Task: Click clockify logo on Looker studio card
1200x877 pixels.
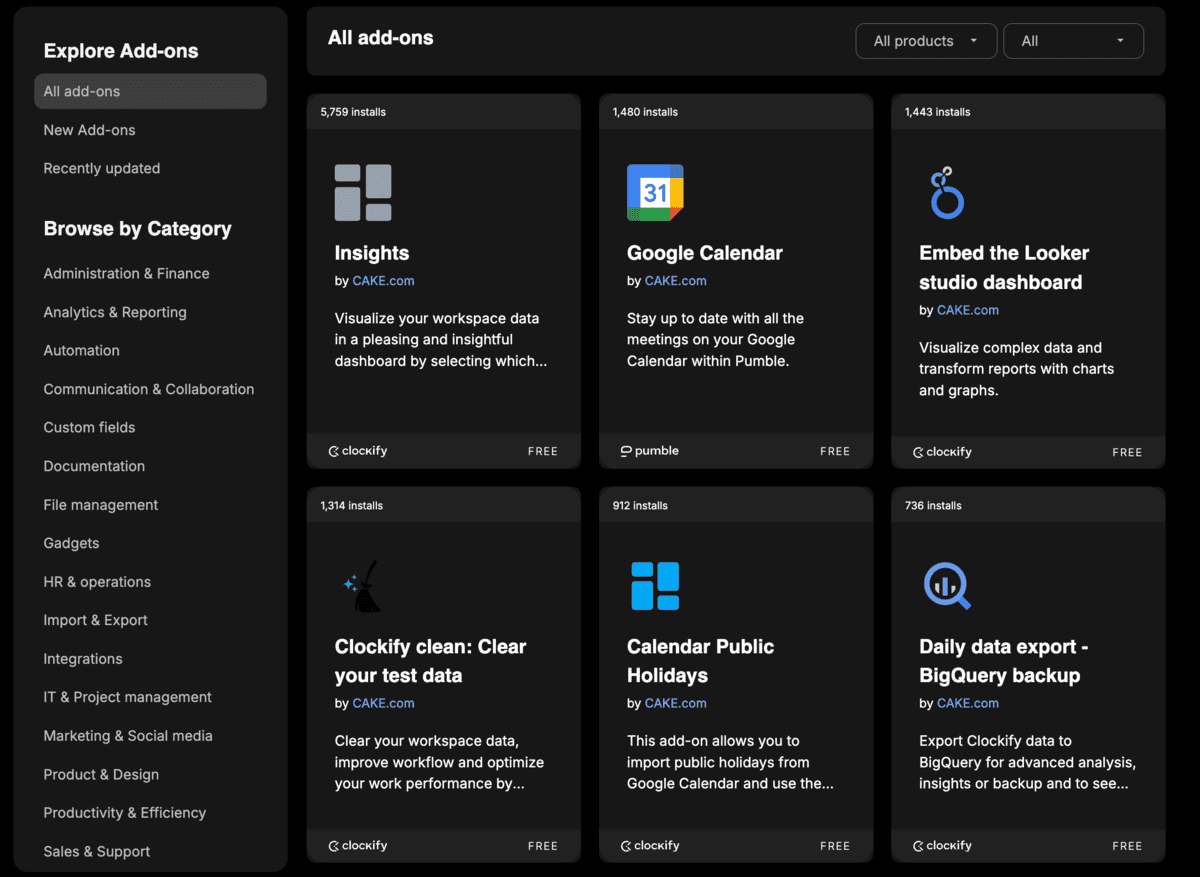Action: pos(942,452)
